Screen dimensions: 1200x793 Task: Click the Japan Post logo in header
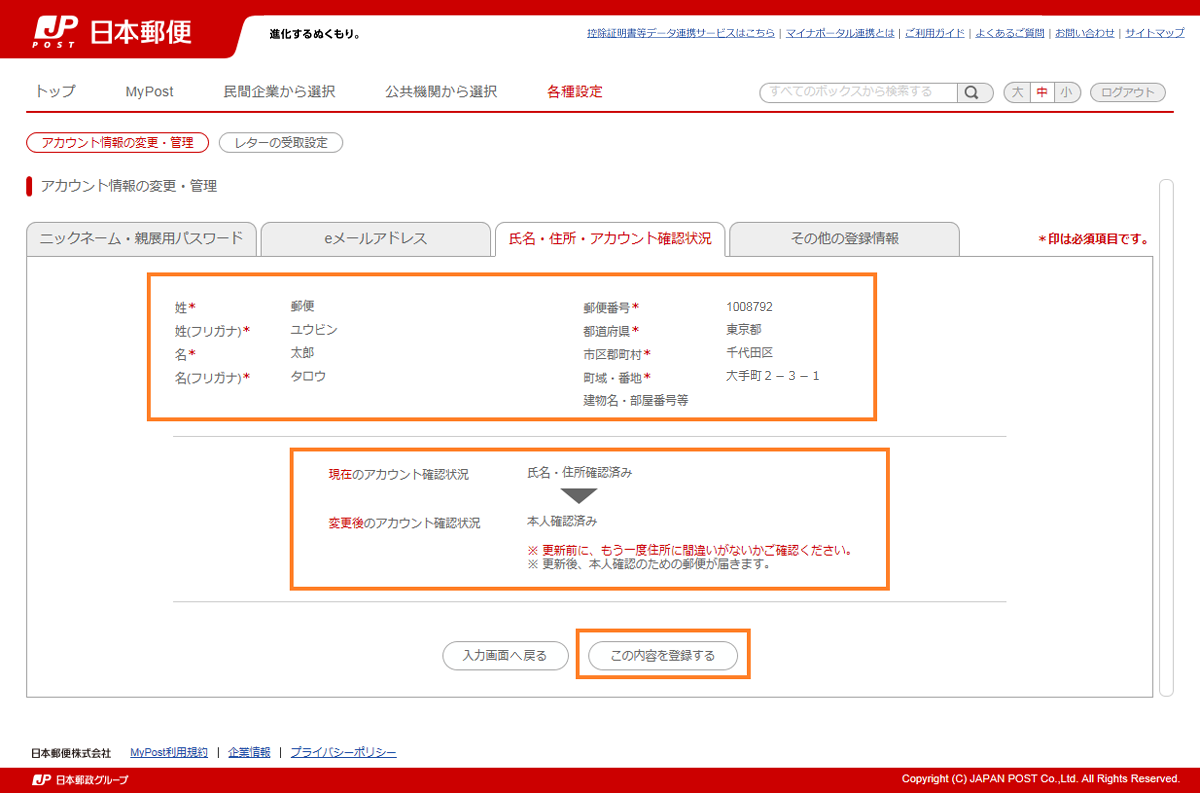pos(111,32)
